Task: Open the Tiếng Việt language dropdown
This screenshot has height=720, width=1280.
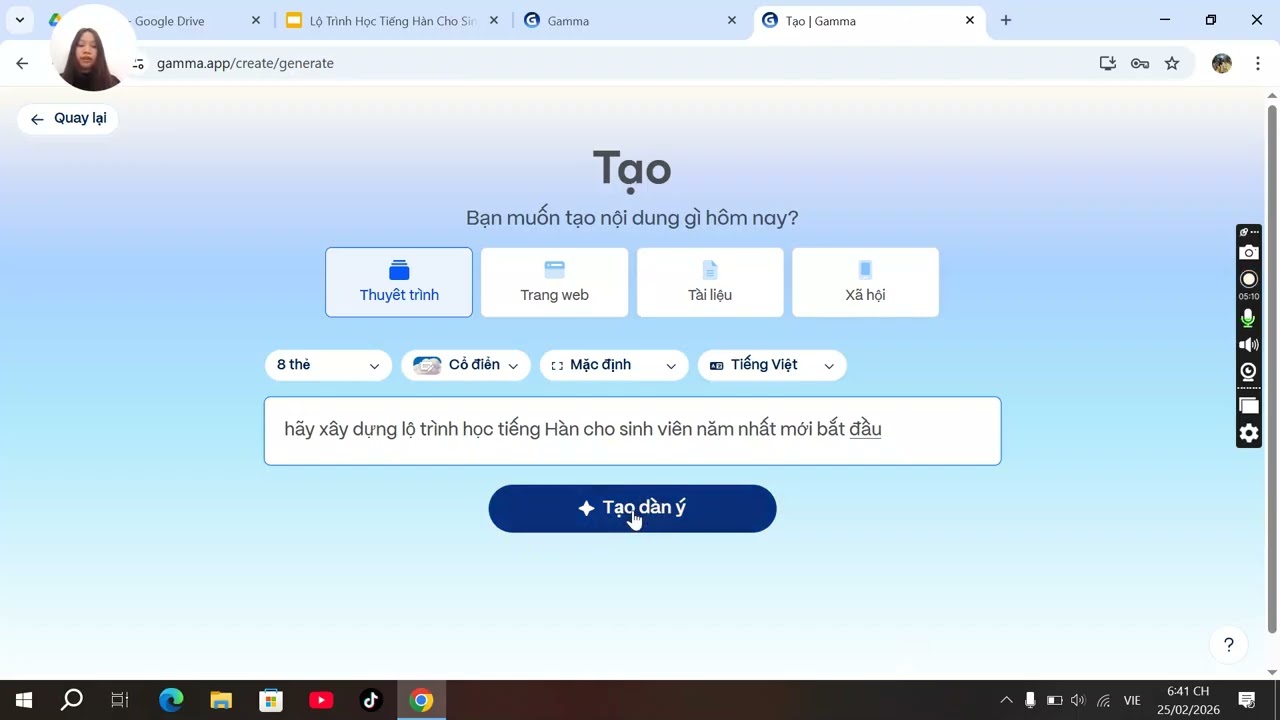Action: (x=772, y=365)
